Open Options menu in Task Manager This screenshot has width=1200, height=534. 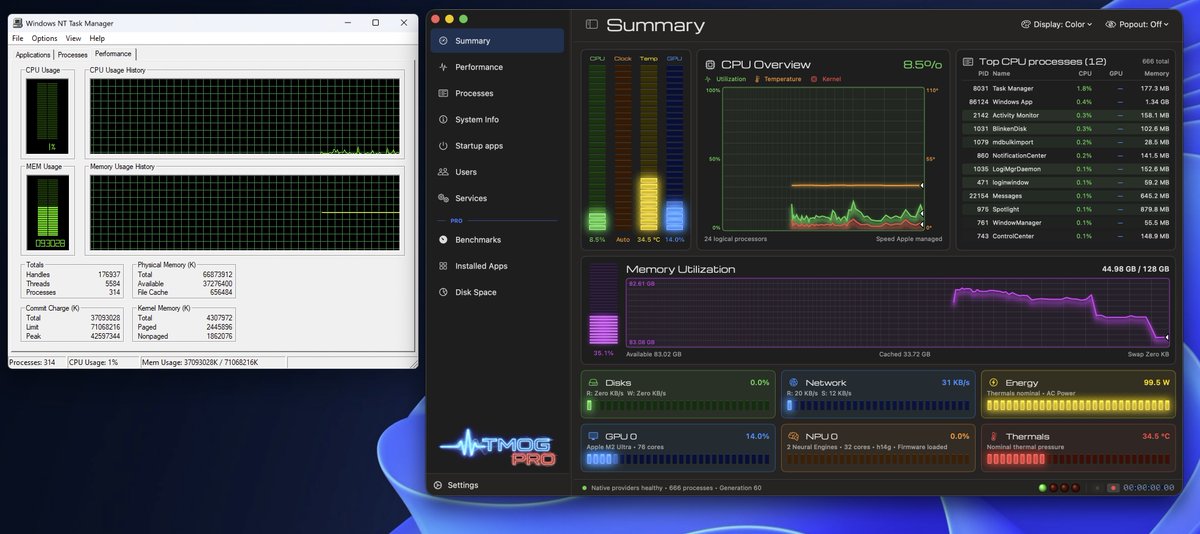pos(44,38)
